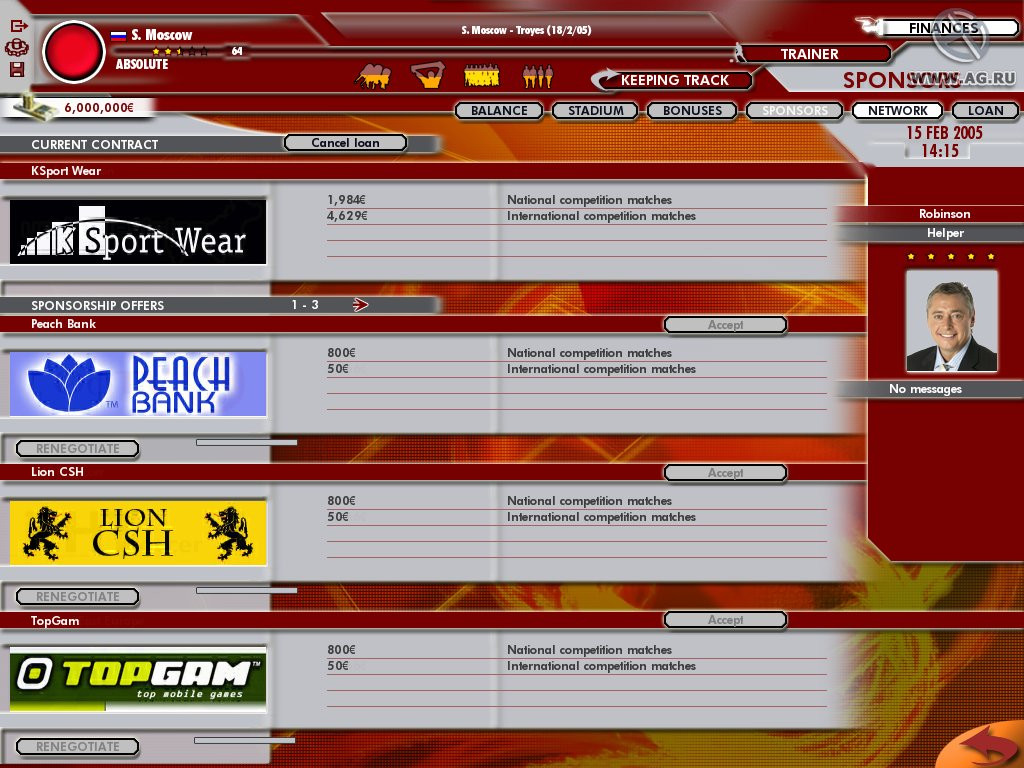Renegotiate the Peach Bank offer

click(x=78, y=449)
